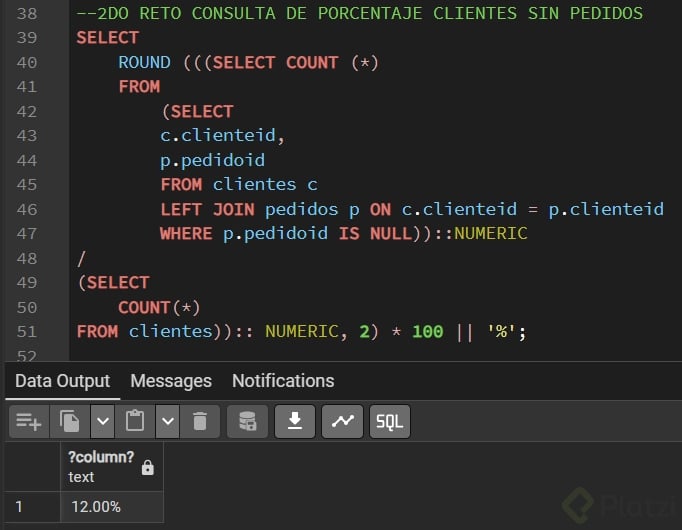The width and height of the screenshot is (682, 530).
Task: Switch to the Data Output tab
Action: pos(63,381)
